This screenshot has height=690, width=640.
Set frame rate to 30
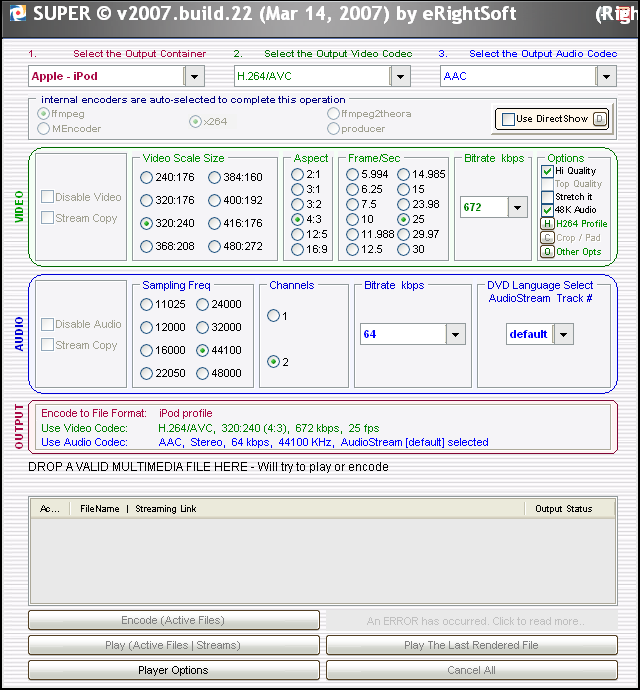click(x=403, y=250)
